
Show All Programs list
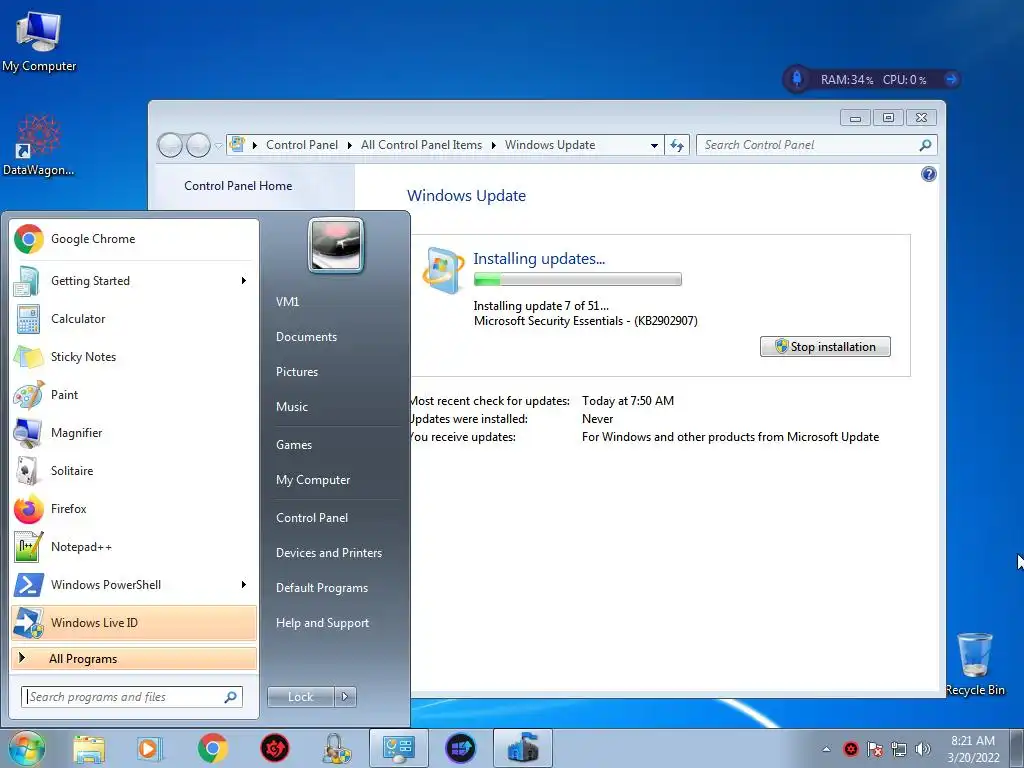pos(134,658)
